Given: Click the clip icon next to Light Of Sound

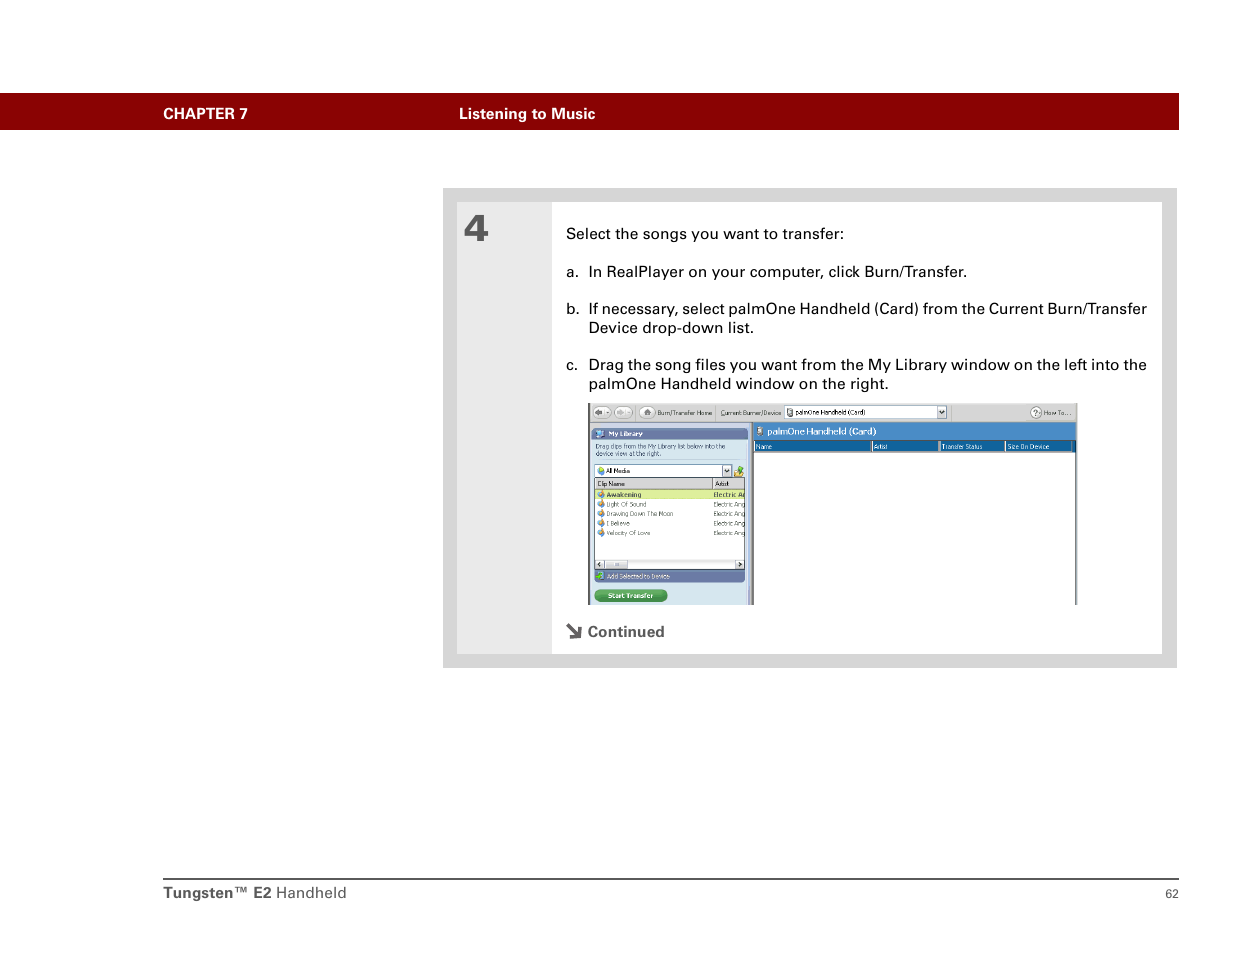Looking at the screenshot, I should pyautogui.click(x=601, y=504).
